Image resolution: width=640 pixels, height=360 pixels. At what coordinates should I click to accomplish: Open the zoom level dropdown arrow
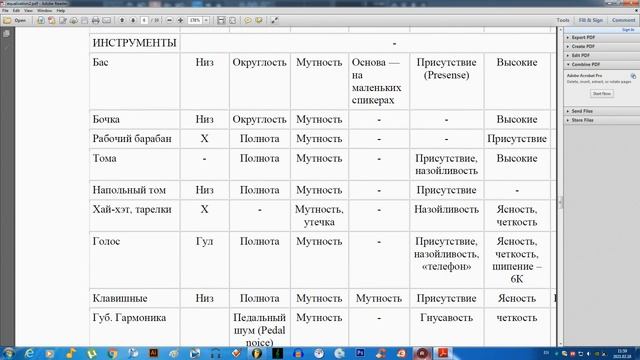(x=206, y=20)
